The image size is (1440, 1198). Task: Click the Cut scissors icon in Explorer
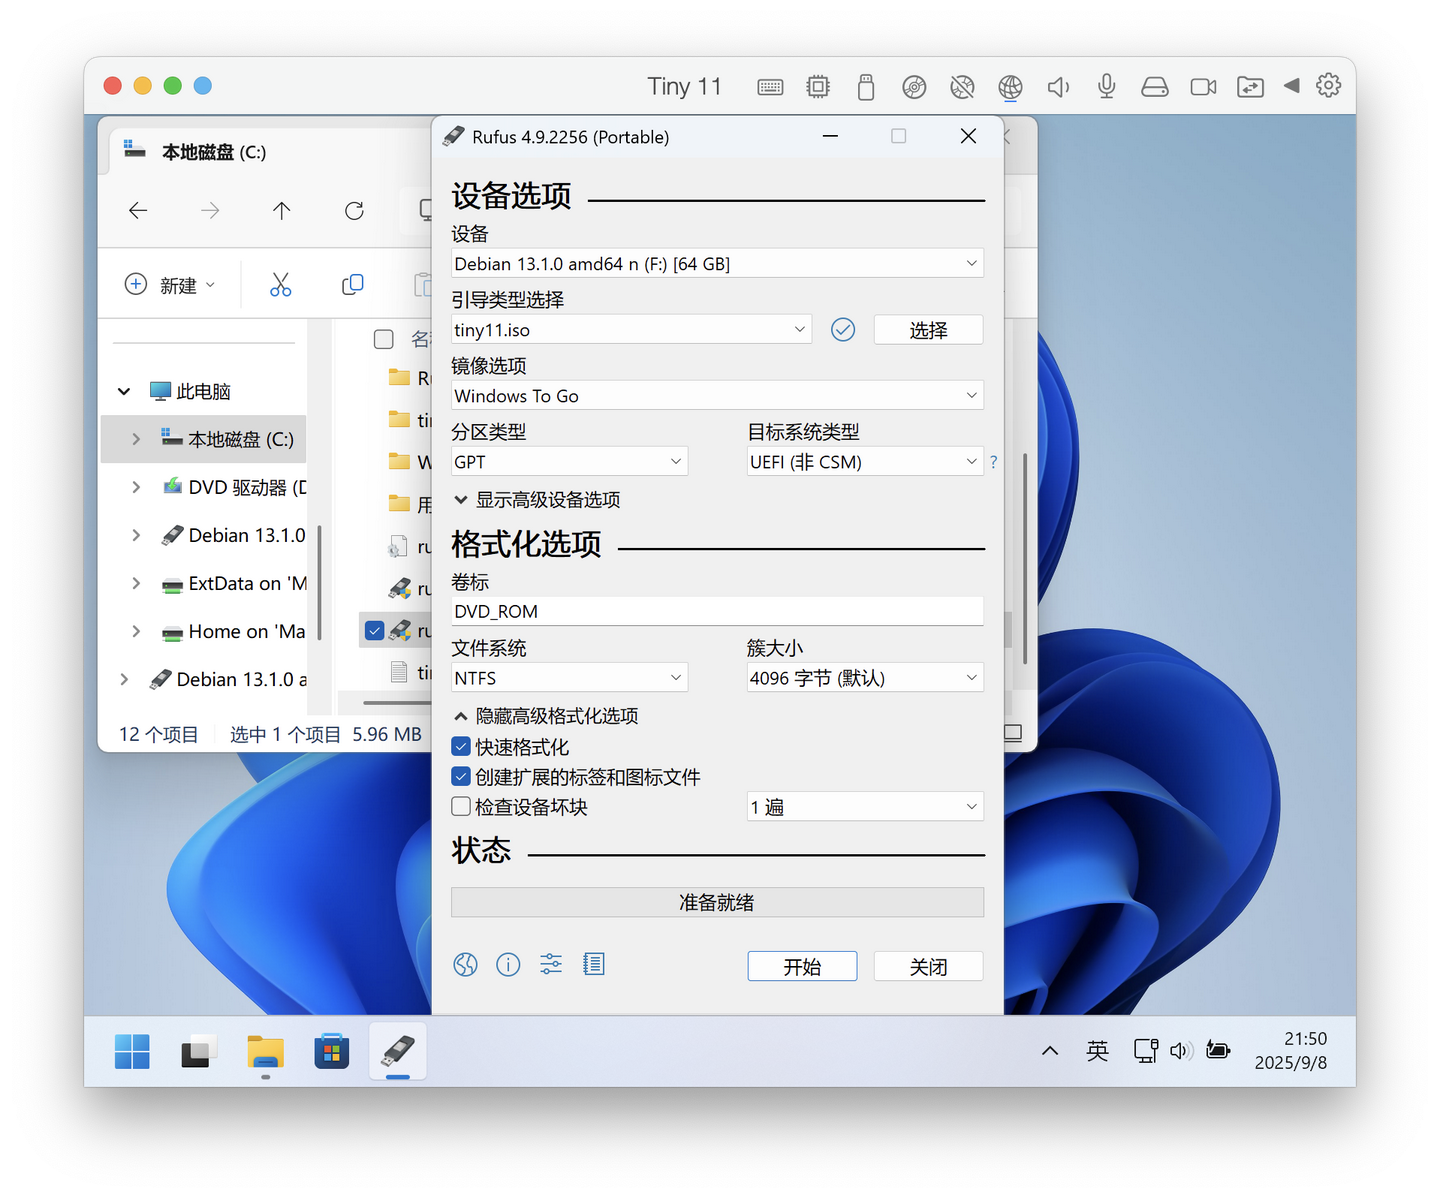(281, 285)
